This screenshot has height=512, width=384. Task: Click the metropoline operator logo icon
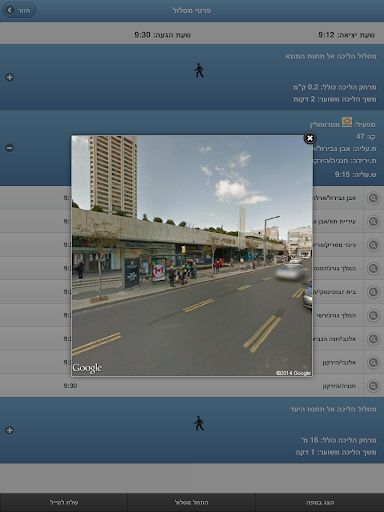click(x=347, y=122)
